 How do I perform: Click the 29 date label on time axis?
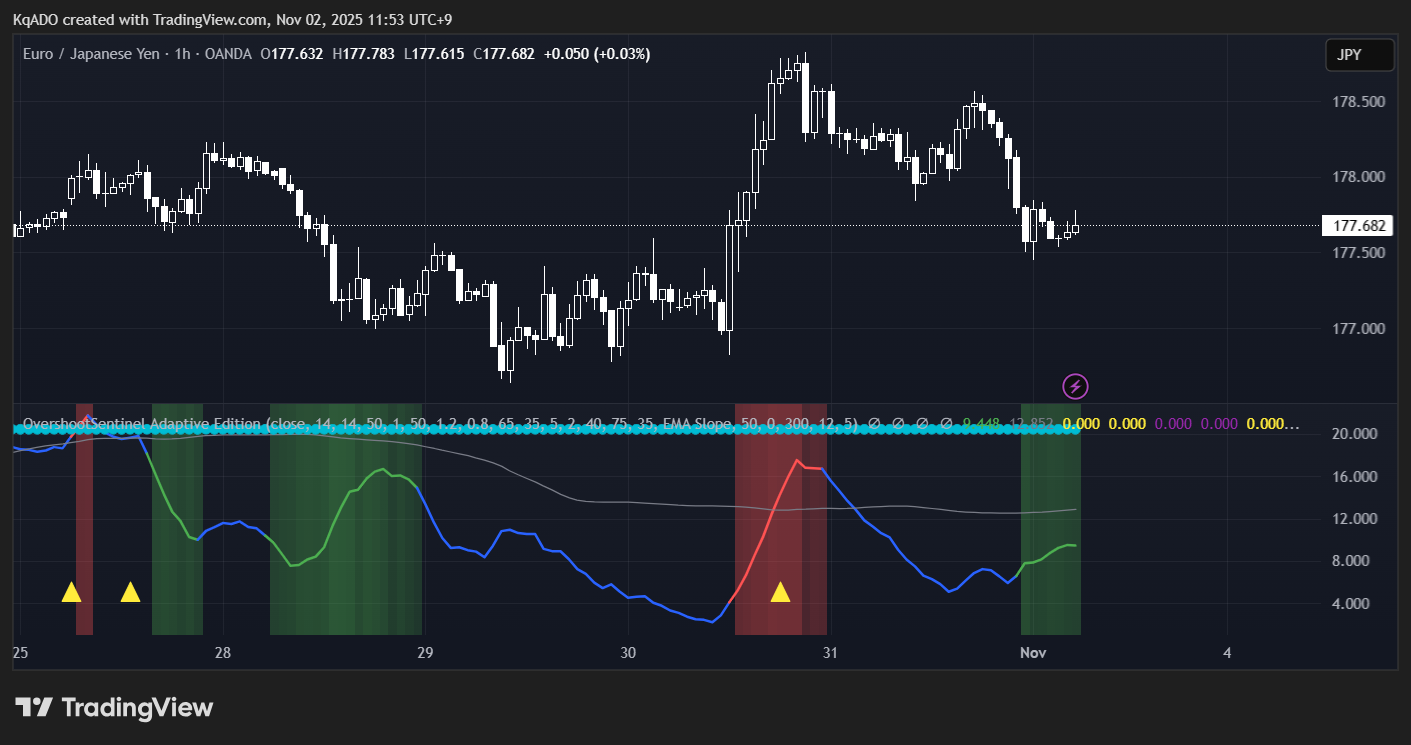pyautogui.click(x=425, y=653)
